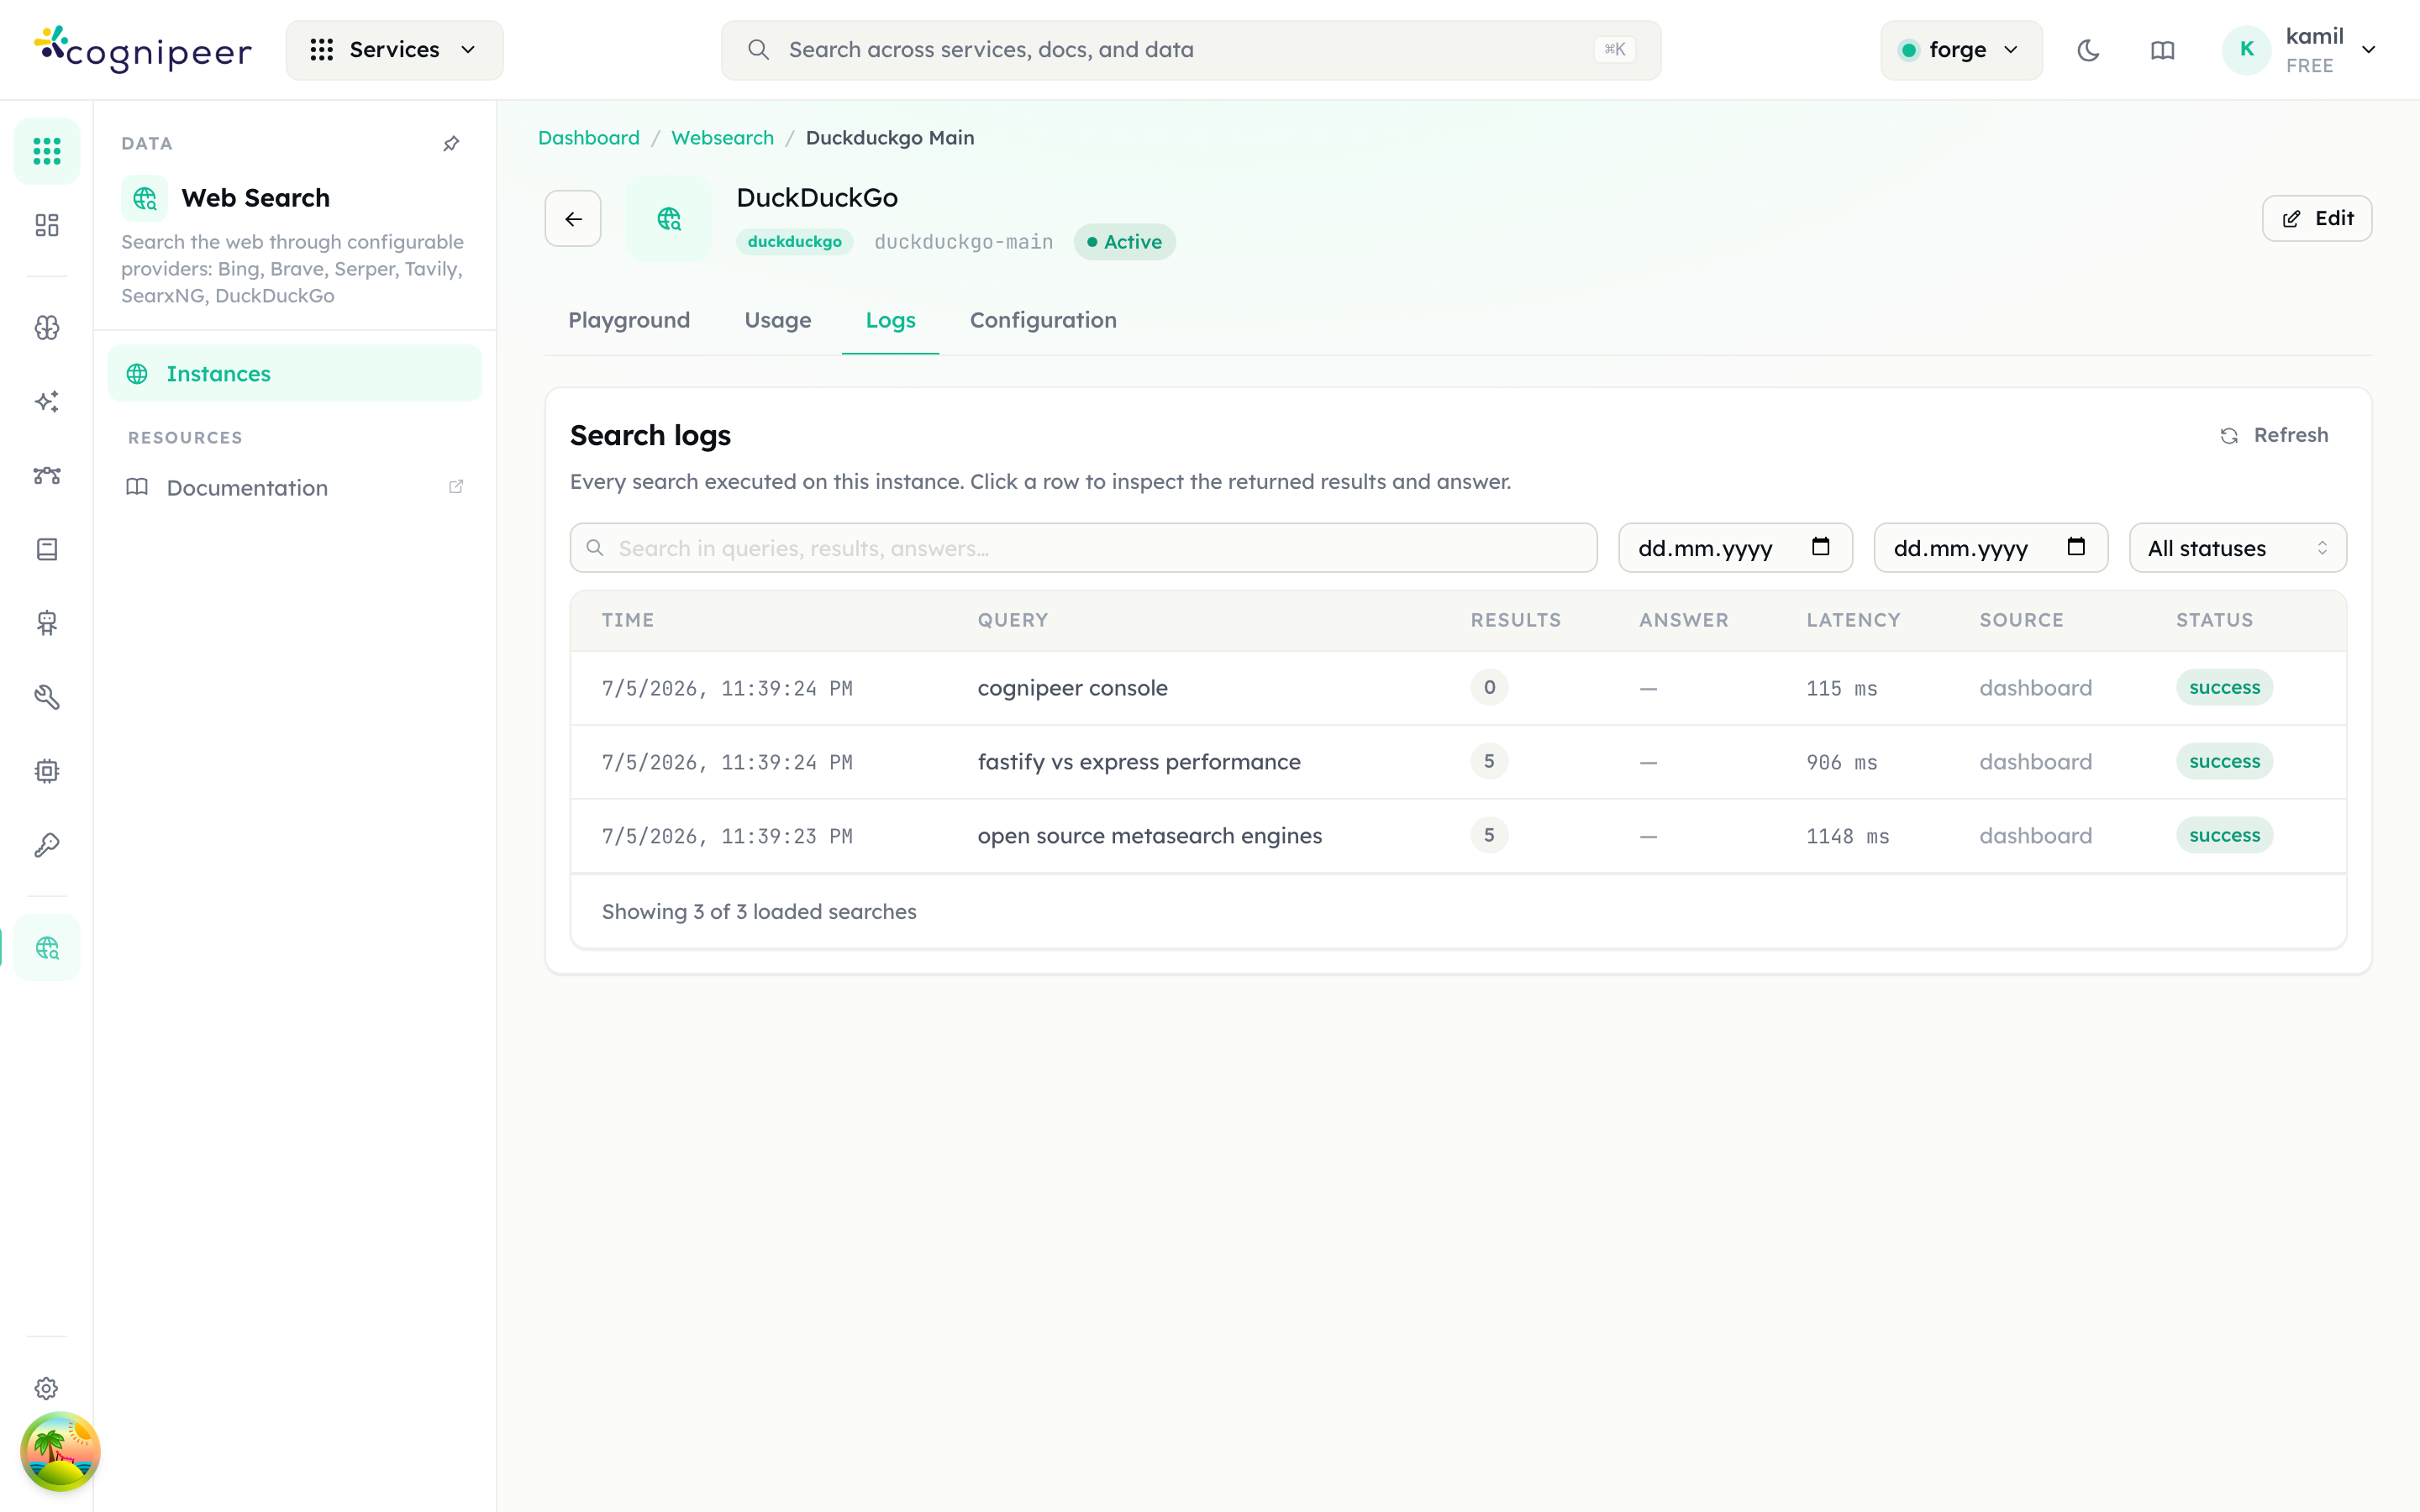Screen dimensions: 2420x1512
Task: Go to Websearch breadcrumb
Action: 722,138
